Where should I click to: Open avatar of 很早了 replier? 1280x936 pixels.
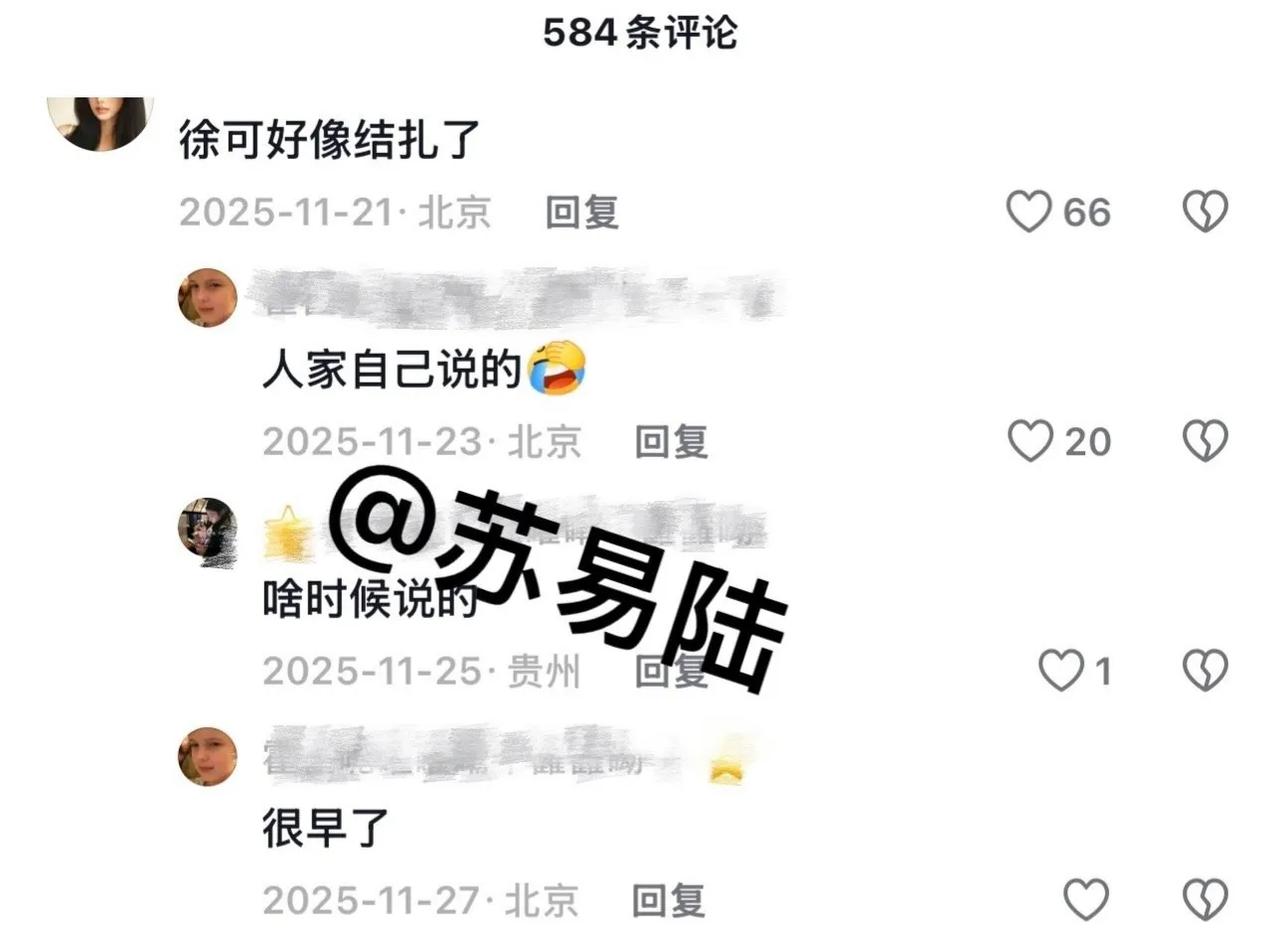click(x=208, y=756)
